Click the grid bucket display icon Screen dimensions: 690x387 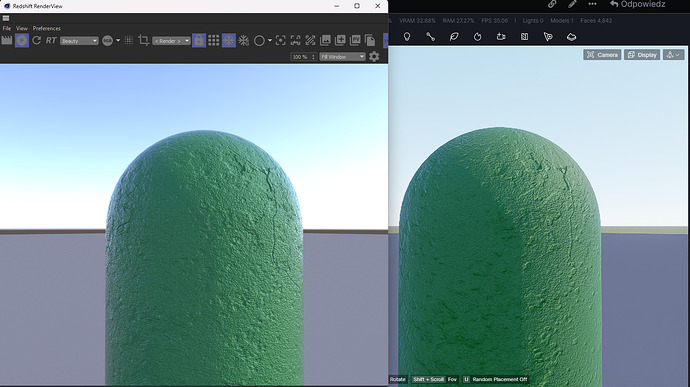(x=214, y=41)
